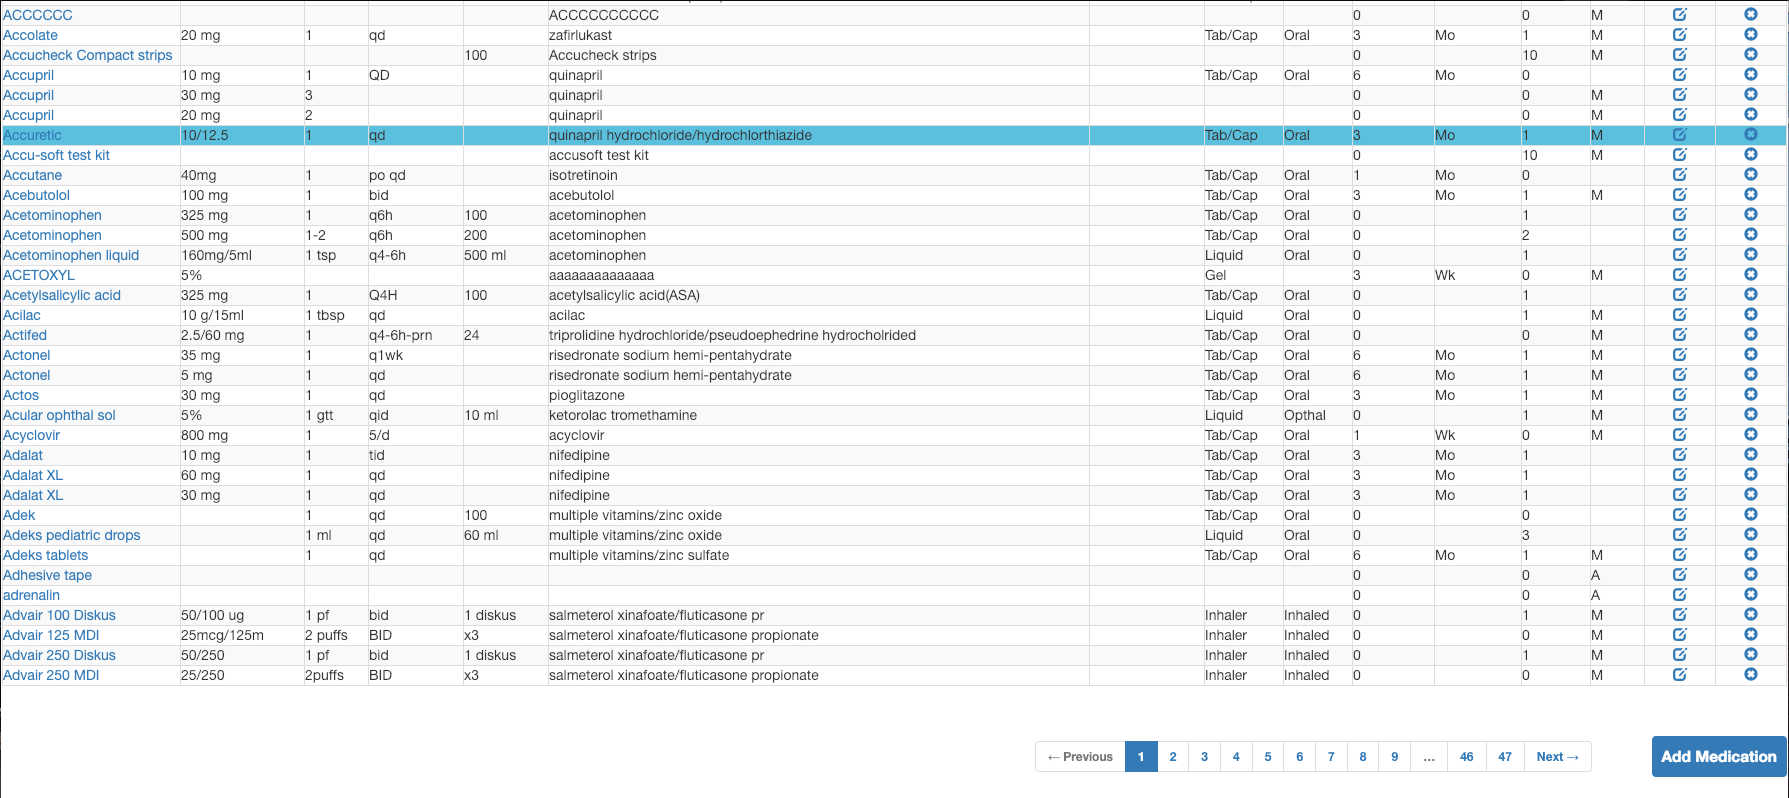
Task: Click the Acular ophthal sol link
Action: click(59, 415)
